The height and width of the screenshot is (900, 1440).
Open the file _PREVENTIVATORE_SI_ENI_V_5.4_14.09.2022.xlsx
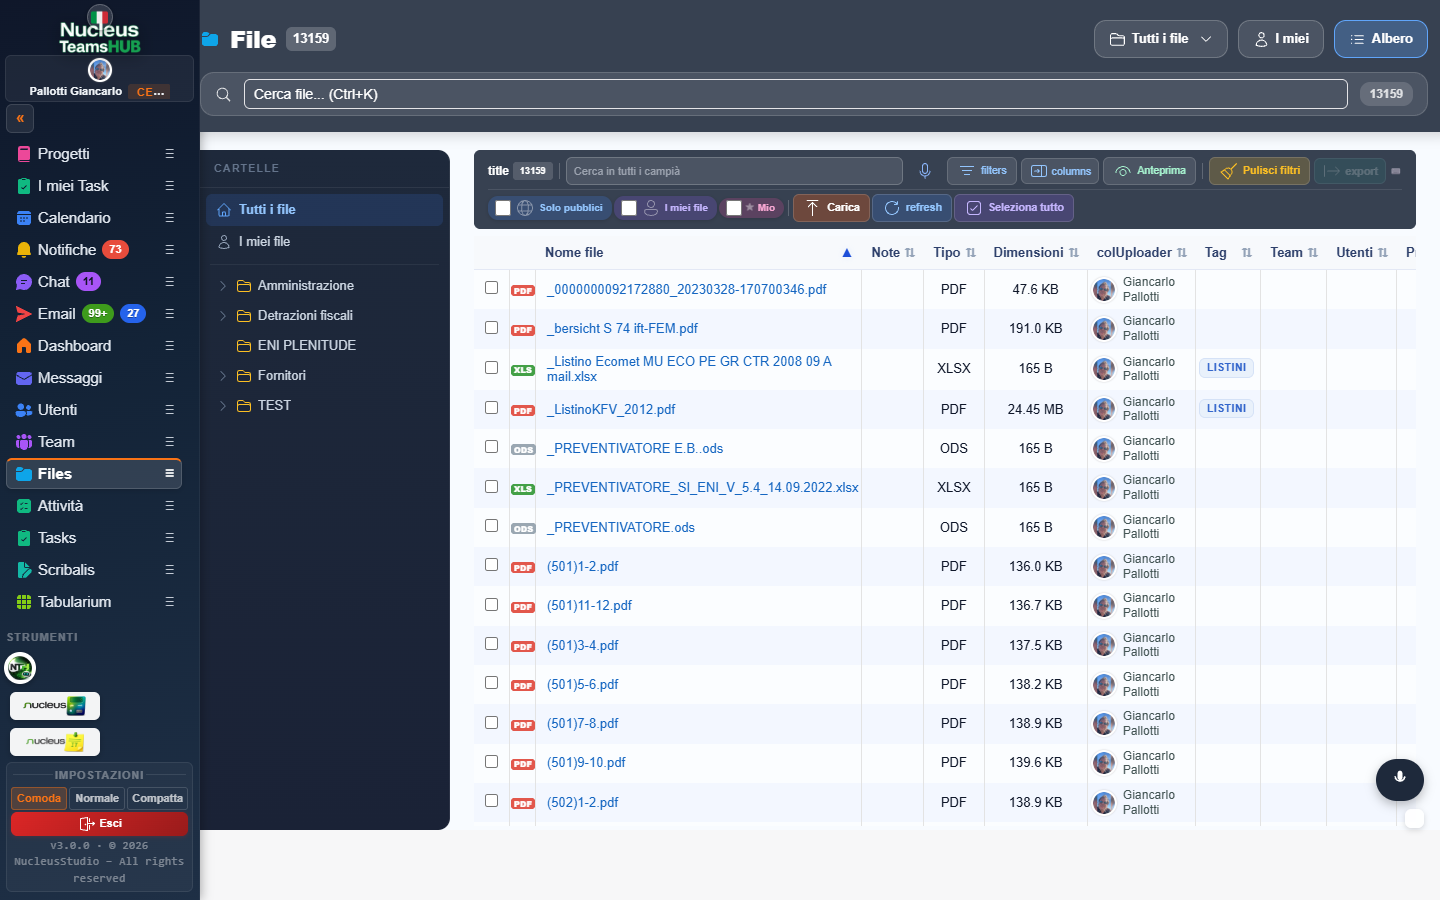(x=702, y=487)
